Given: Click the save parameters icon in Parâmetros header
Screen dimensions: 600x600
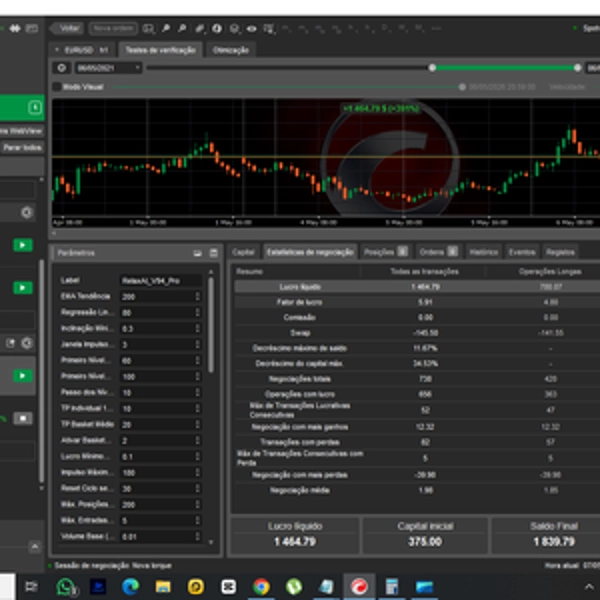Looking at the screenshot, I should pos(214,253).
